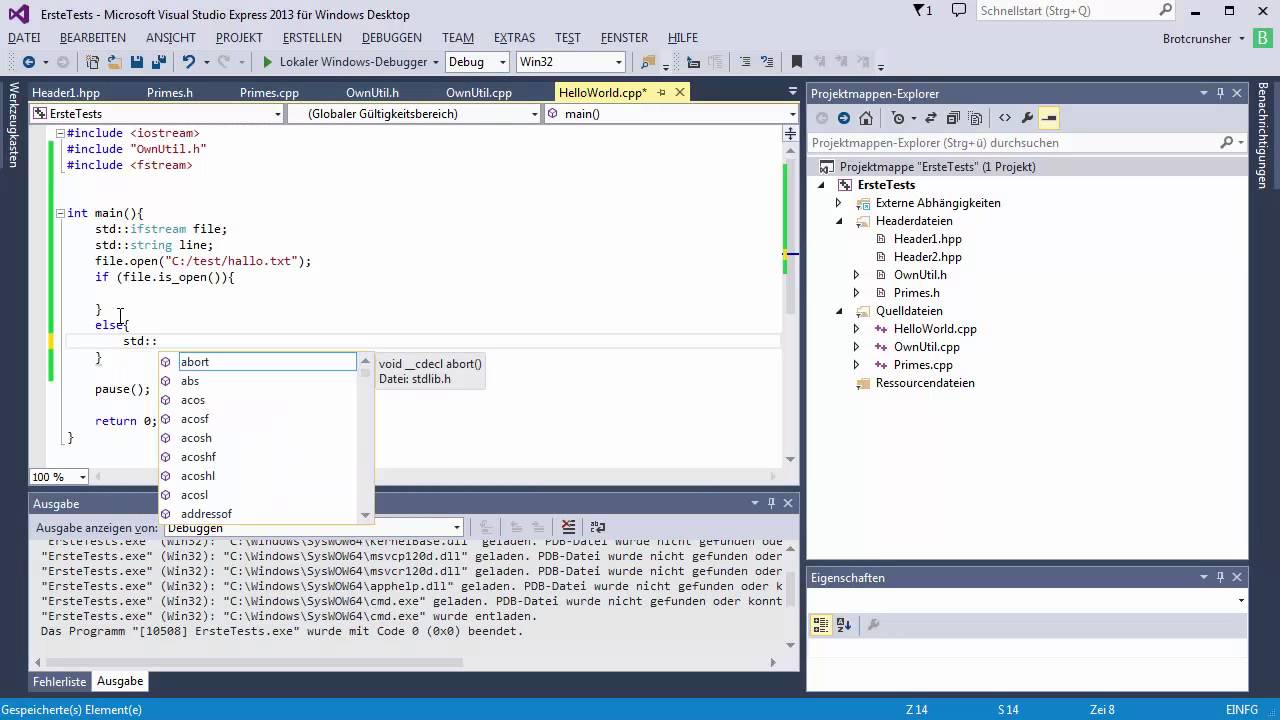Open the BEARBEITEN menu
The width and height of the screenshot is (1280, 720).
[93, 38]
